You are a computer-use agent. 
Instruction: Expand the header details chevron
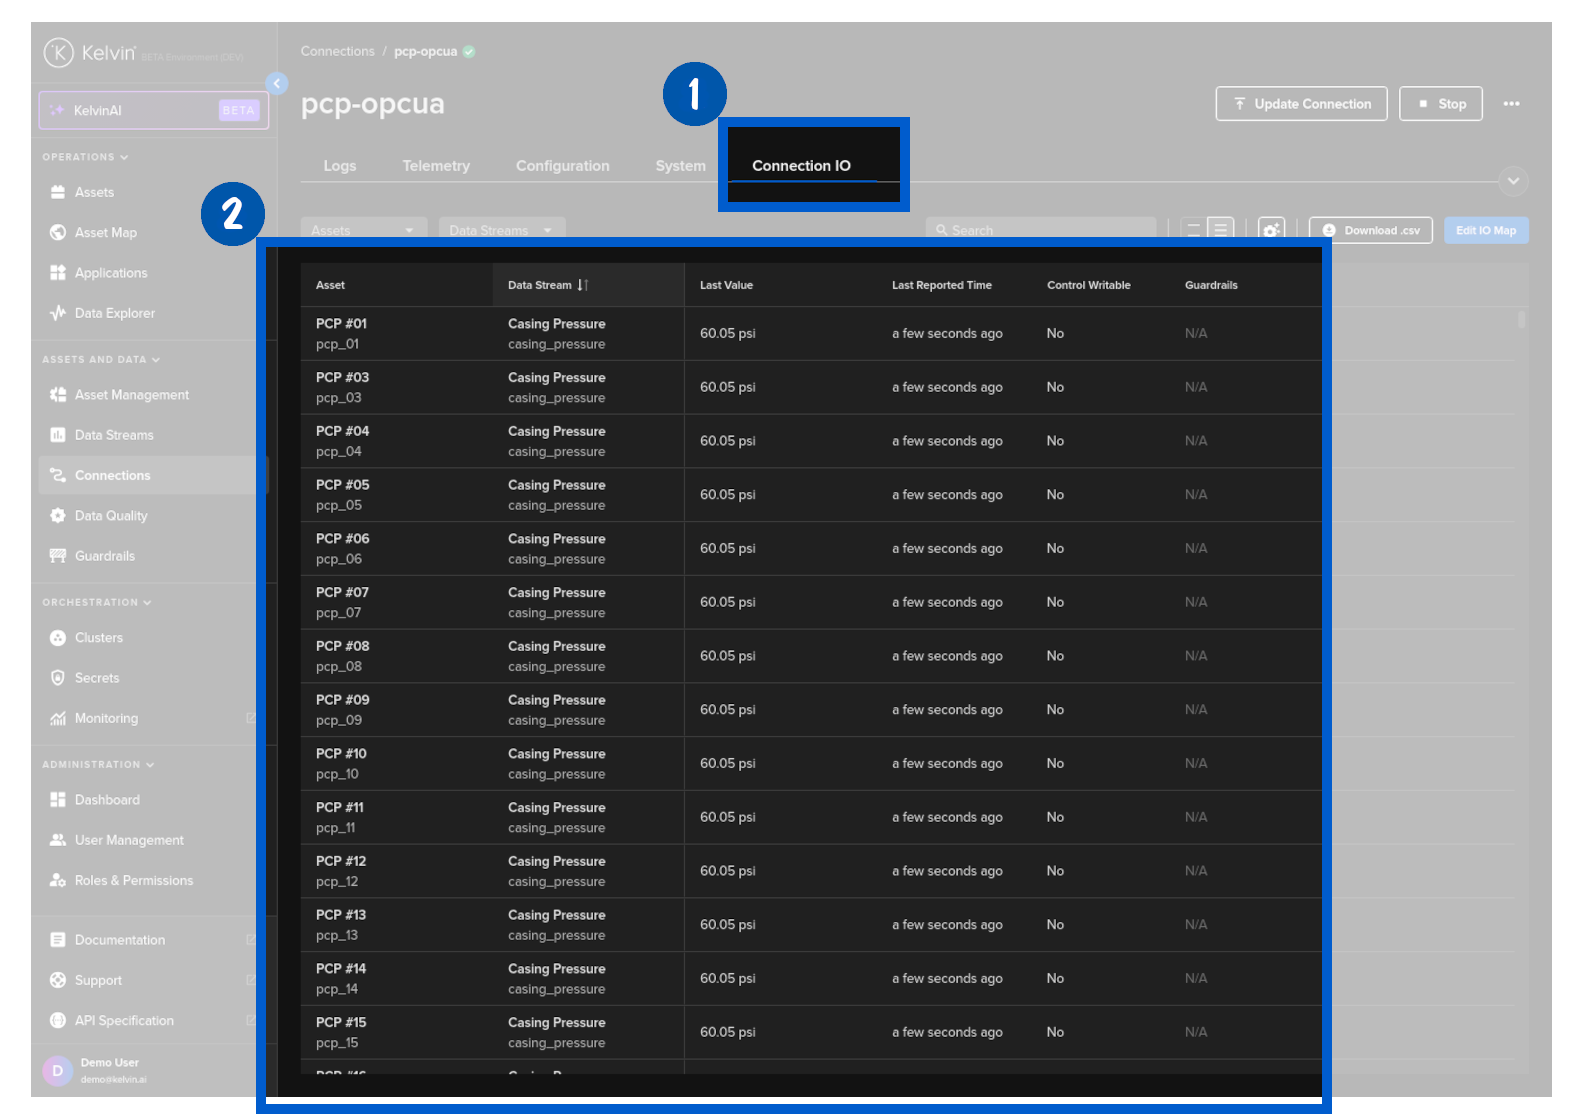pos(1513,181)
